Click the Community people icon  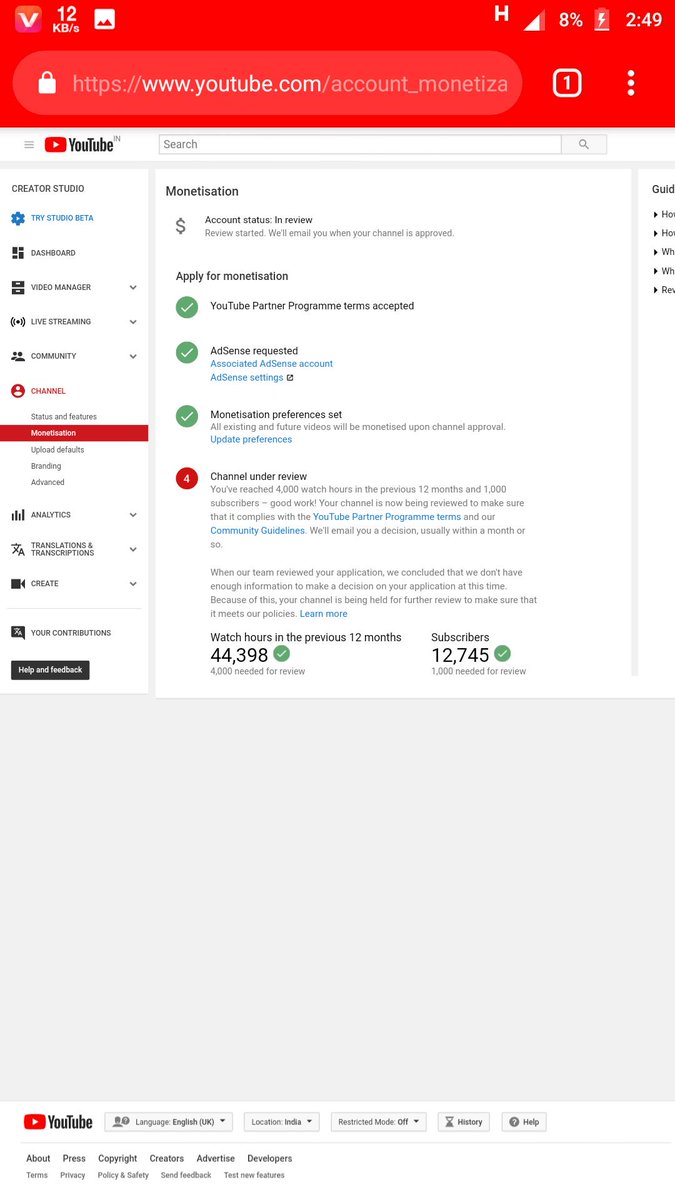(18, 356)
